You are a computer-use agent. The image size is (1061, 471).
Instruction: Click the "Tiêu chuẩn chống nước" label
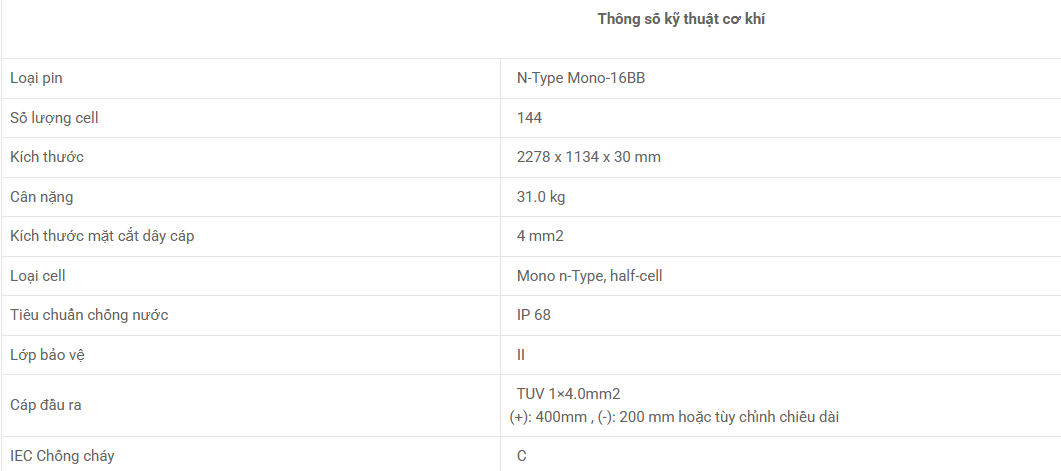[x=89, y=315]
